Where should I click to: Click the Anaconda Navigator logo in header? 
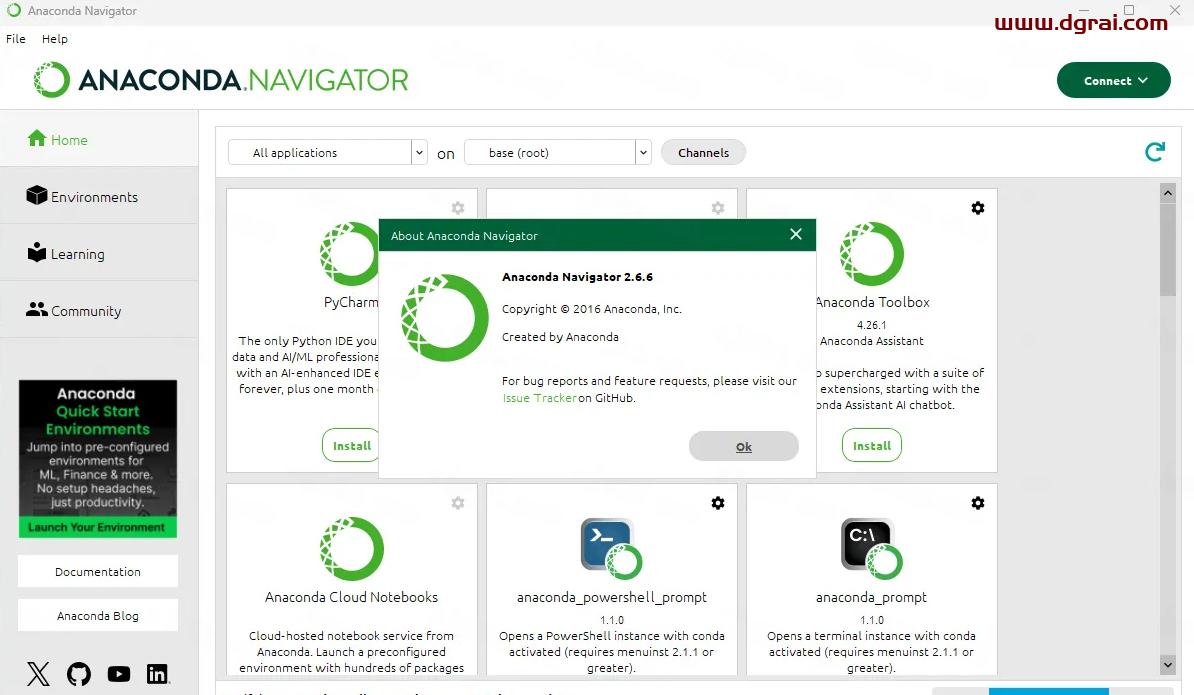pyautogui.click(x=221, y=80)
